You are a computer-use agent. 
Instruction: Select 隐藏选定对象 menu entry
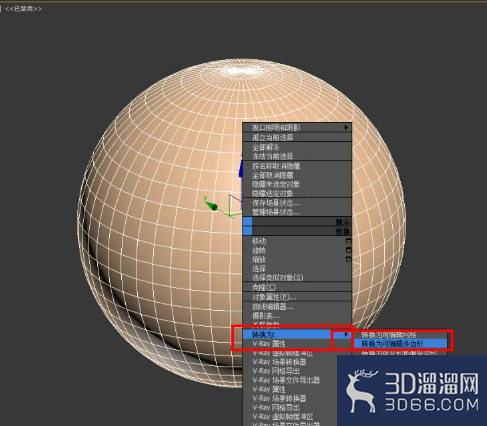(297, 193)
